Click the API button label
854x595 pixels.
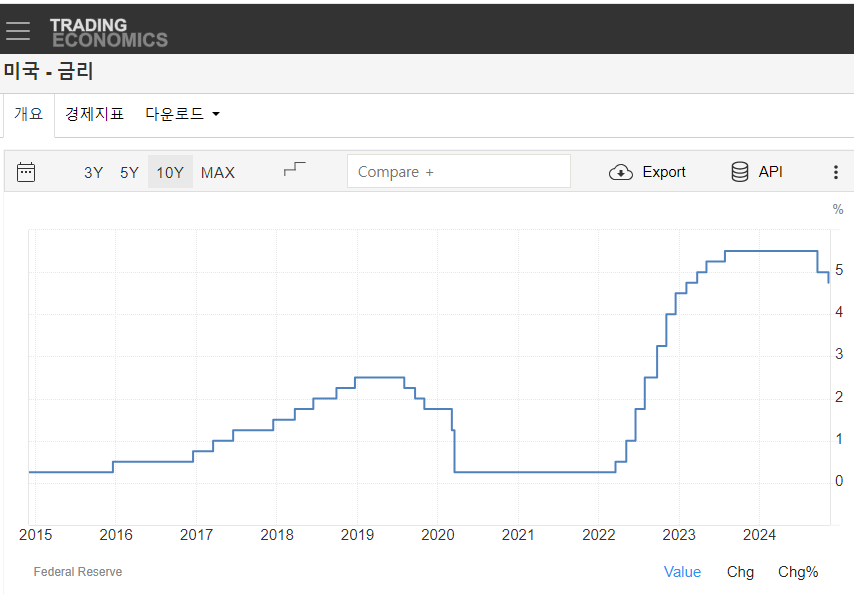(770, 172)
